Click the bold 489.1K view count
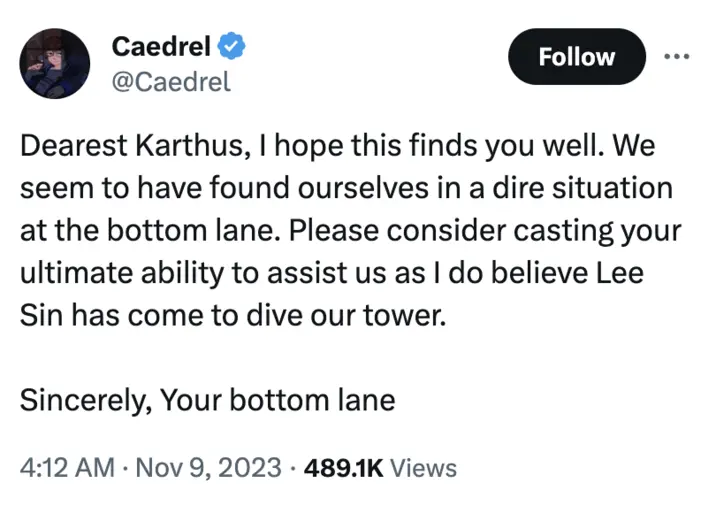This screenshot has height=506, width=716. (344, 468)
